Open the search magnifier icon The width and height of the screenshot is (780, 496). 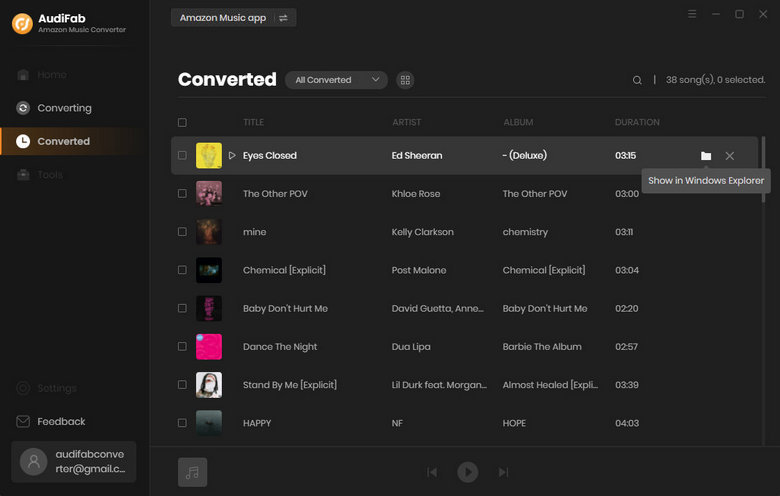coord(637,80)
